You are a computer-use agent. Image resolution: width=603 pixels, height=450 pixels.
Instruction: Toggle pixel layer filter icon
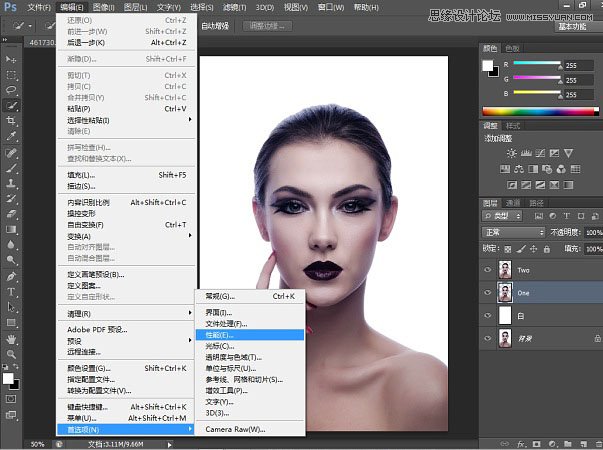tap(539, 216)
